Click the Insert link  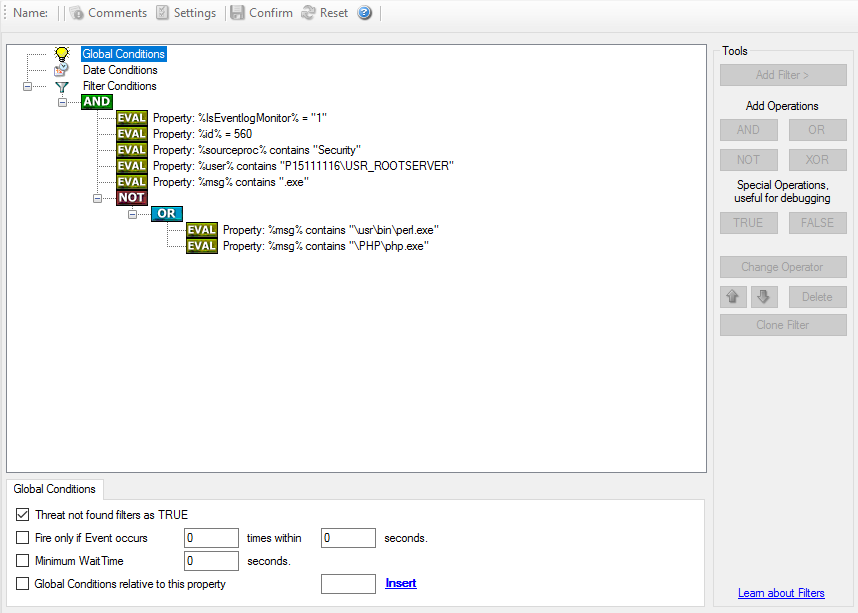click(x=401, y=583)
